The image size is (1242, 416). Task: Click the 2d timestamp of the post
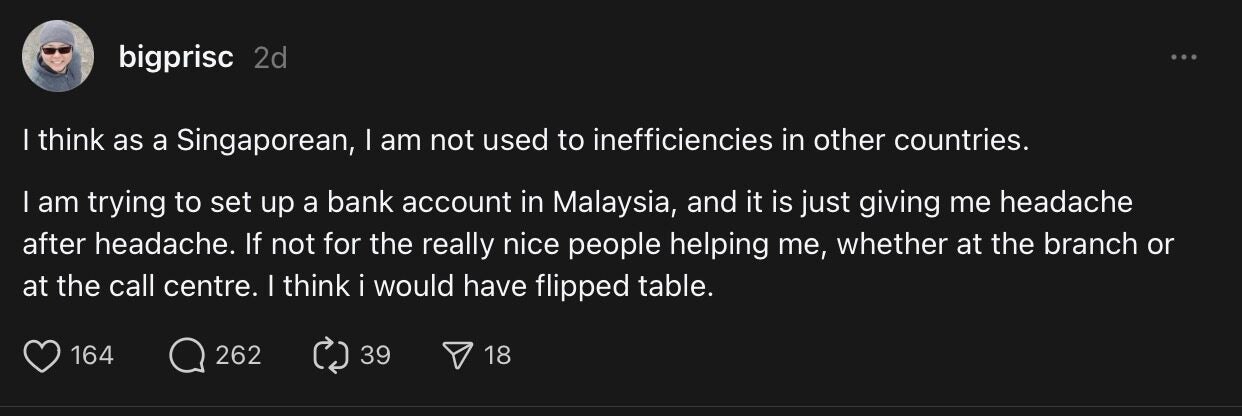(270, 58)
